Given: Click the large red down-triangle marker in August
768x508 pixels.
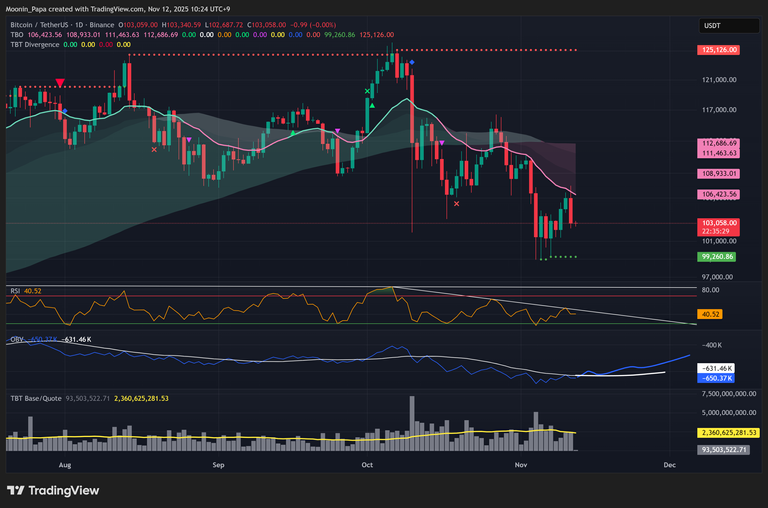Looking at the screenshot, I should [x=61, y=85].
